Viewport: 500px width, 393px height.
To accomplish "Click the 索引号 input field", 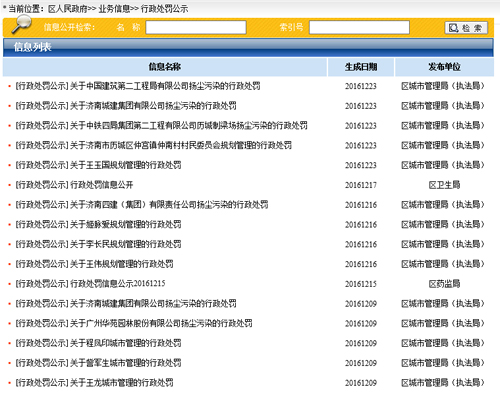I will point(359,27).
